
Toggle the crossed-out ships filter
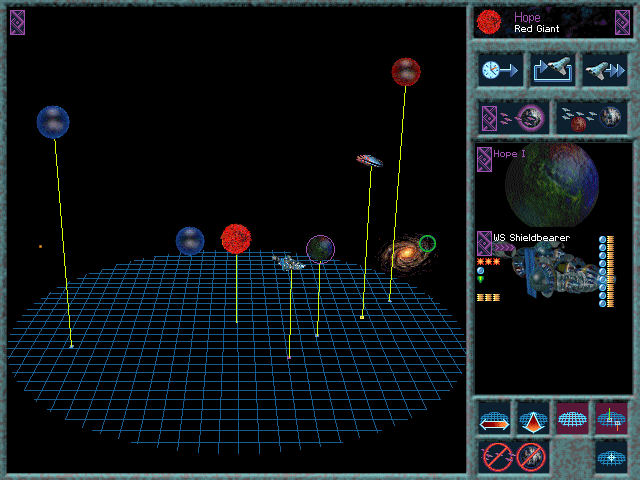496,457
